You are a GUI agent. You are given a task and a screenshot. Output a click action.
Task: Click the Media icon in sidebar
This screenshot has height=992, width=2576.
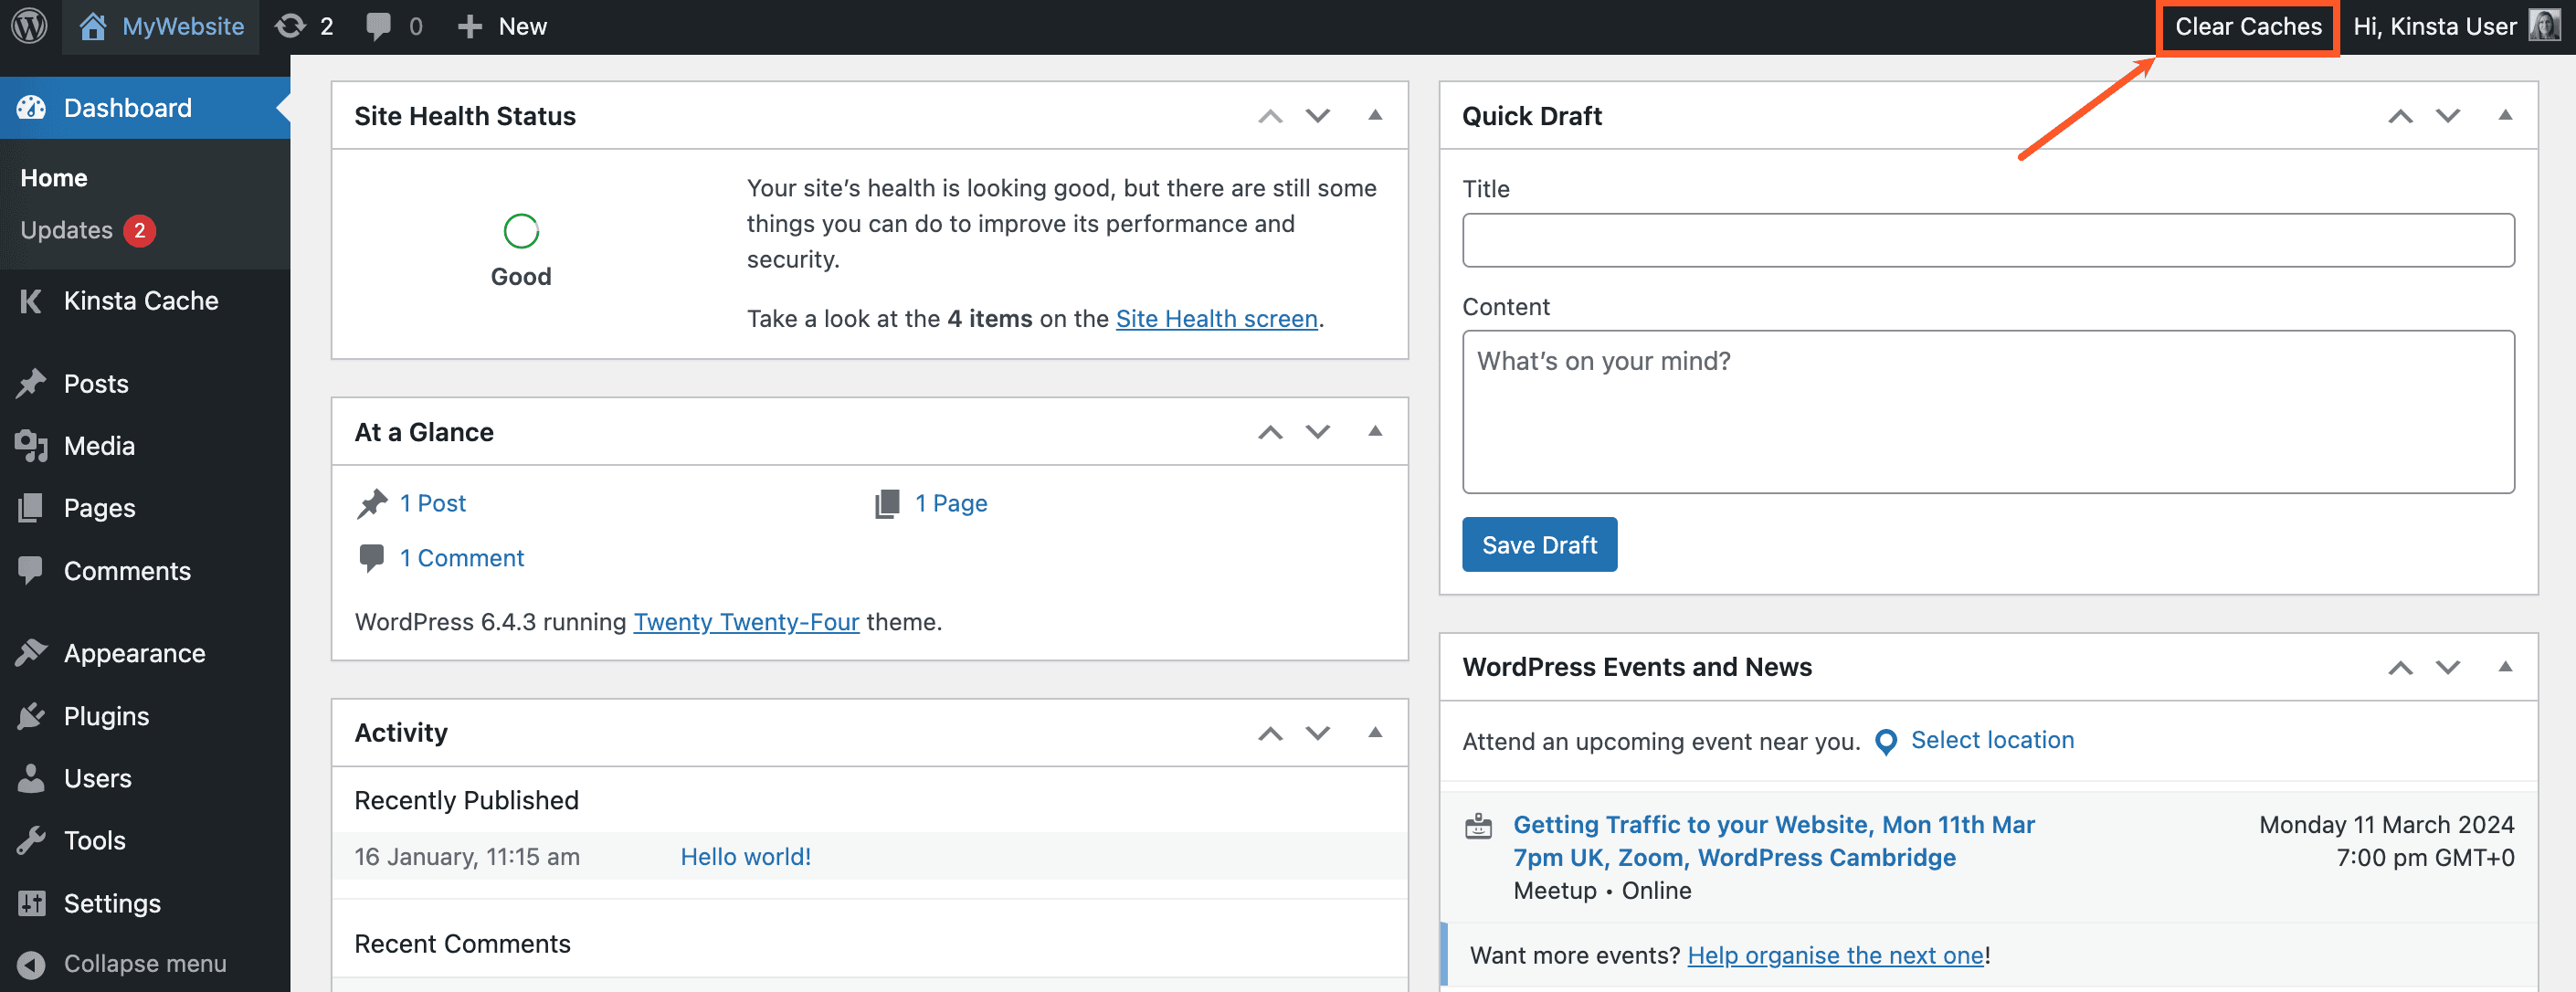pos(31,445)
